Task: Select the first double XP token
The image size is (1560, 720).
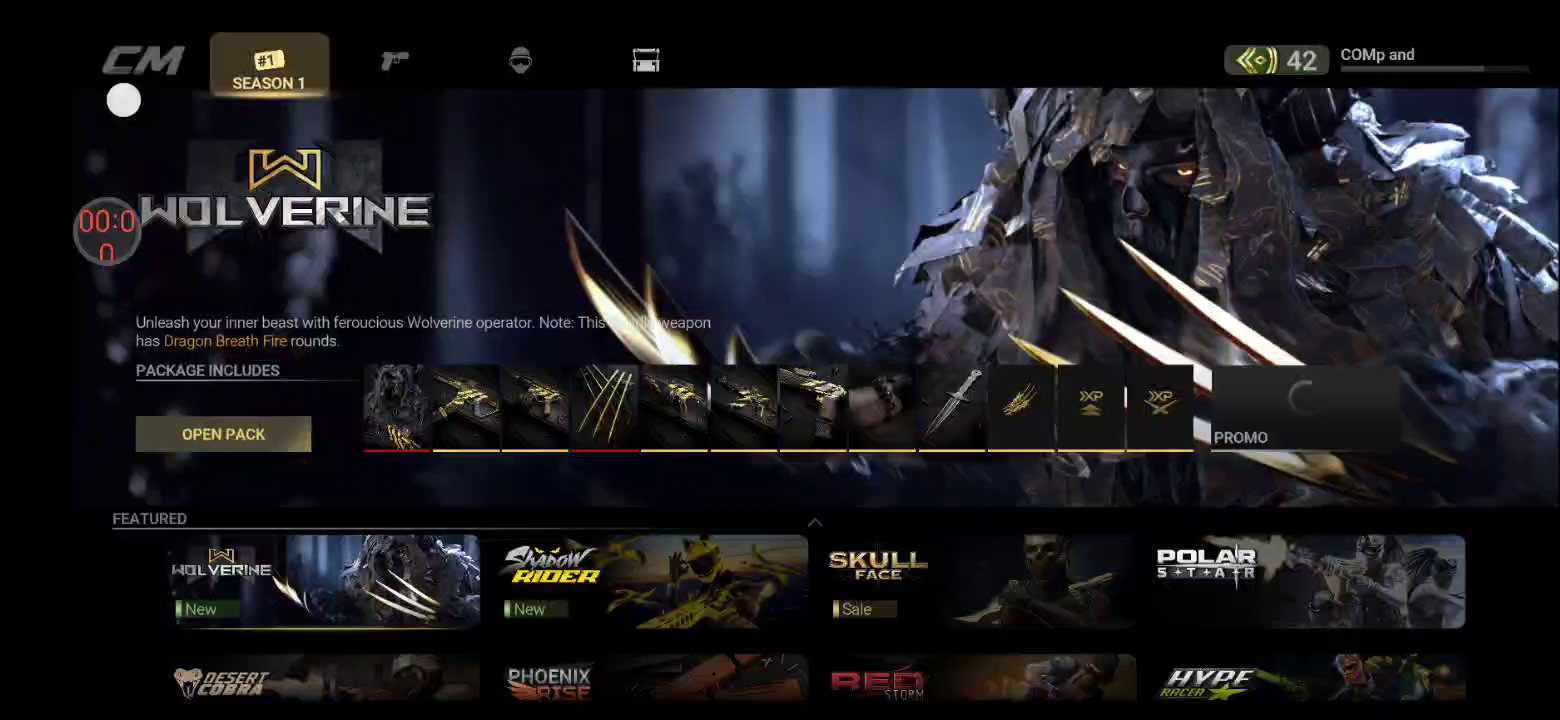Action: [1090, 408]
